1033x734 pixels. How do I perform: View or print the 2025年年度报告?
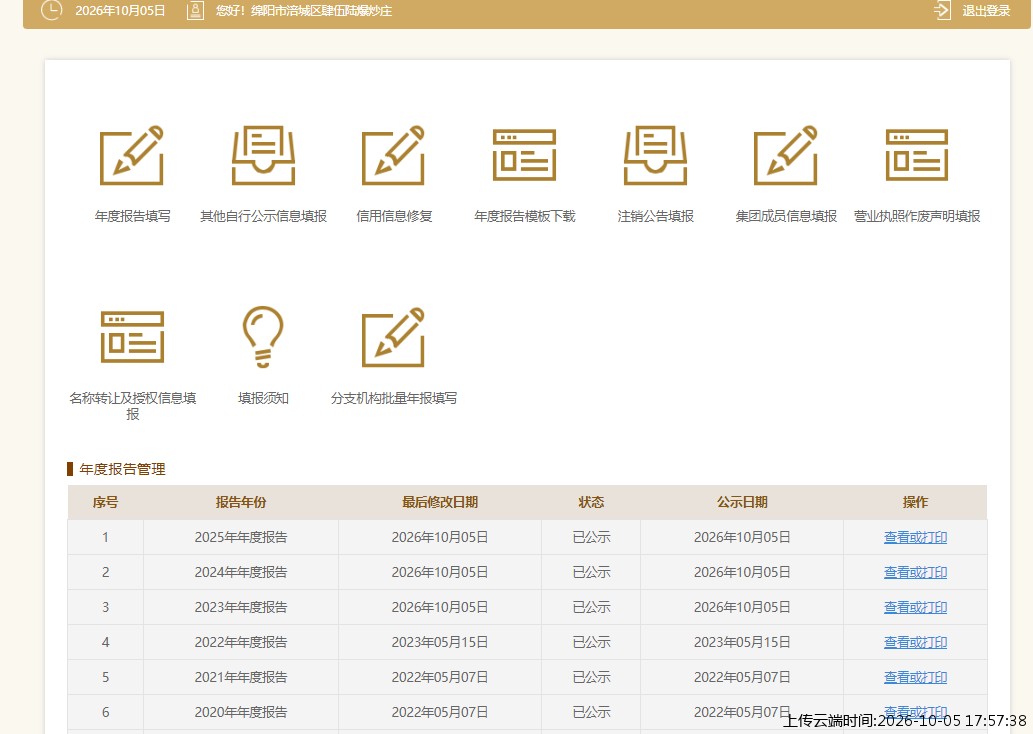pos(915,538)
